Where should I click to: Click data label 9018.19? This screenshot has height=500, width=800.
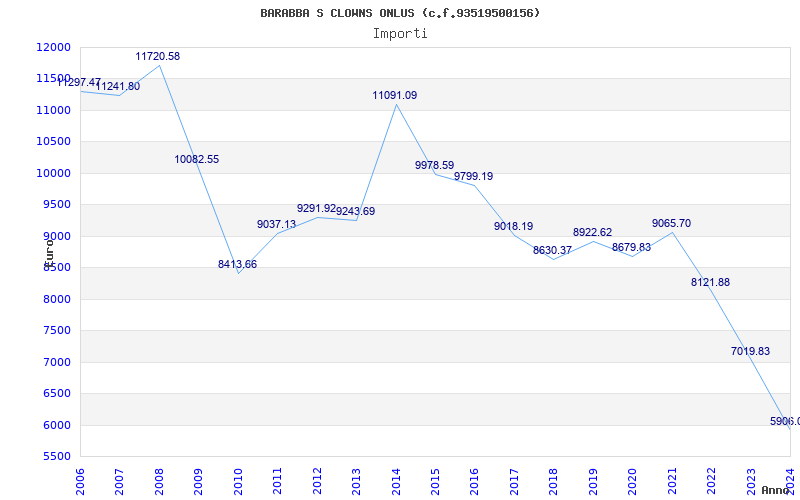pos(513,226)
